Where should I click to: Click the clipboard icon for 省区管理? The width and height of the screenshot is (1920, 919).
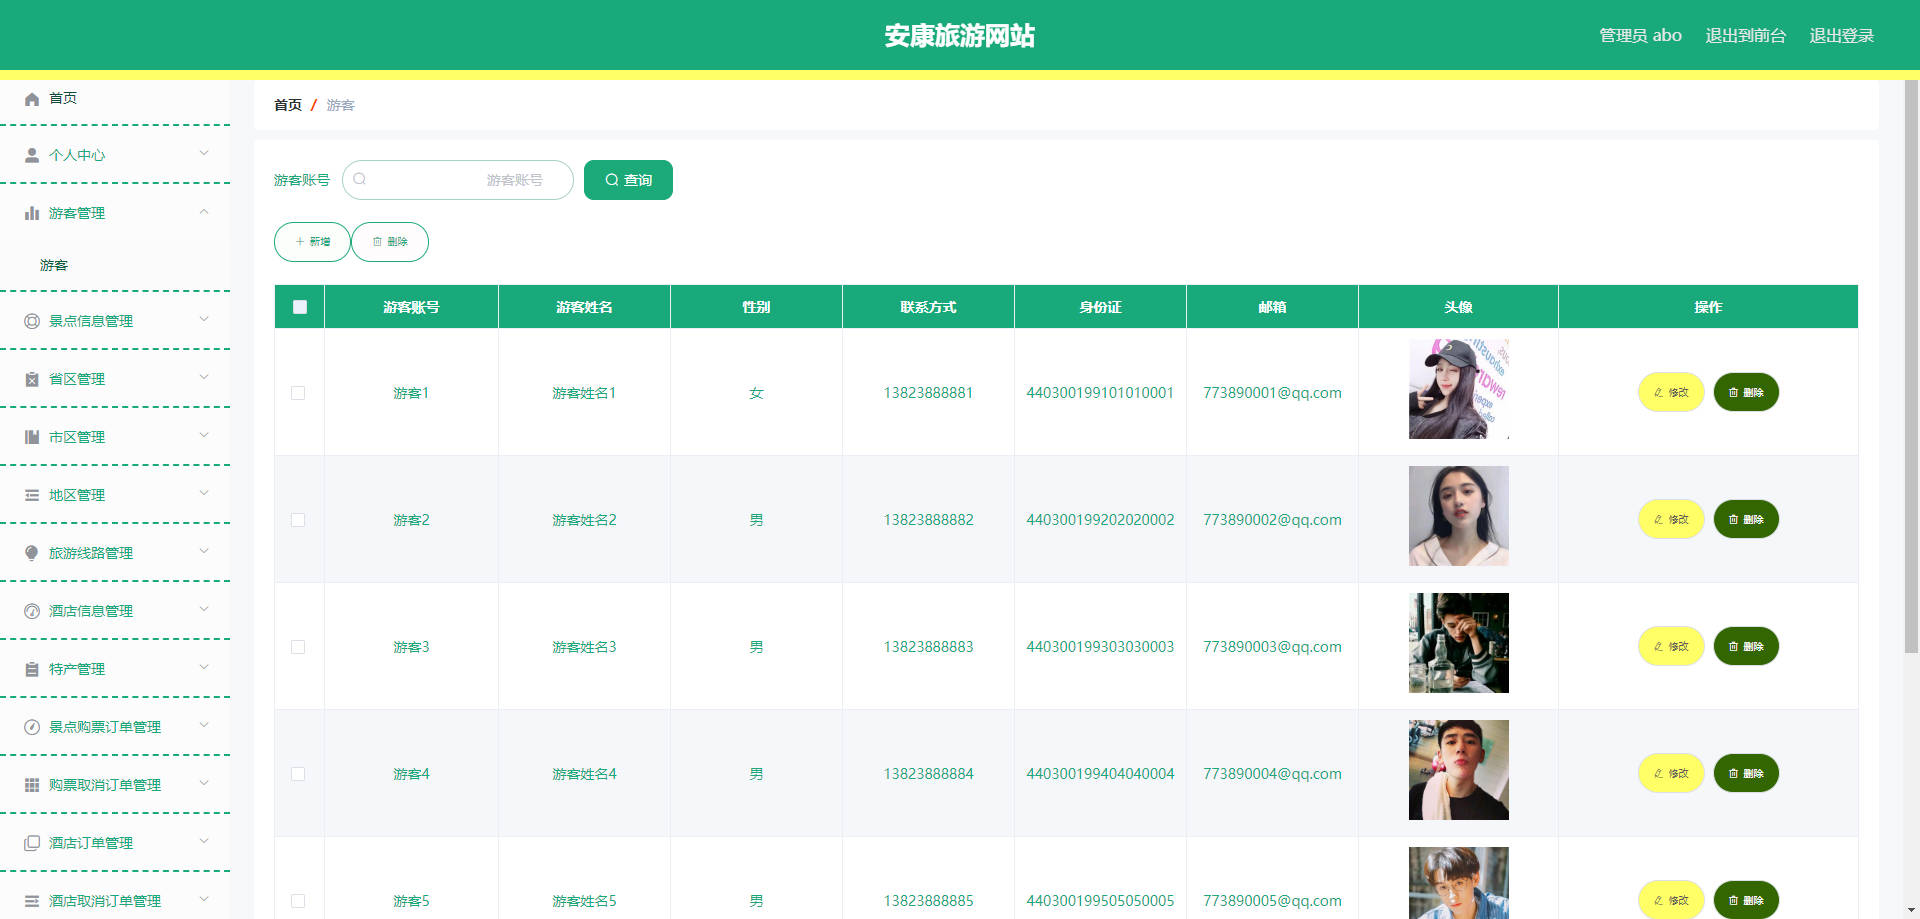pyautogui.click(x=32, y=379)
